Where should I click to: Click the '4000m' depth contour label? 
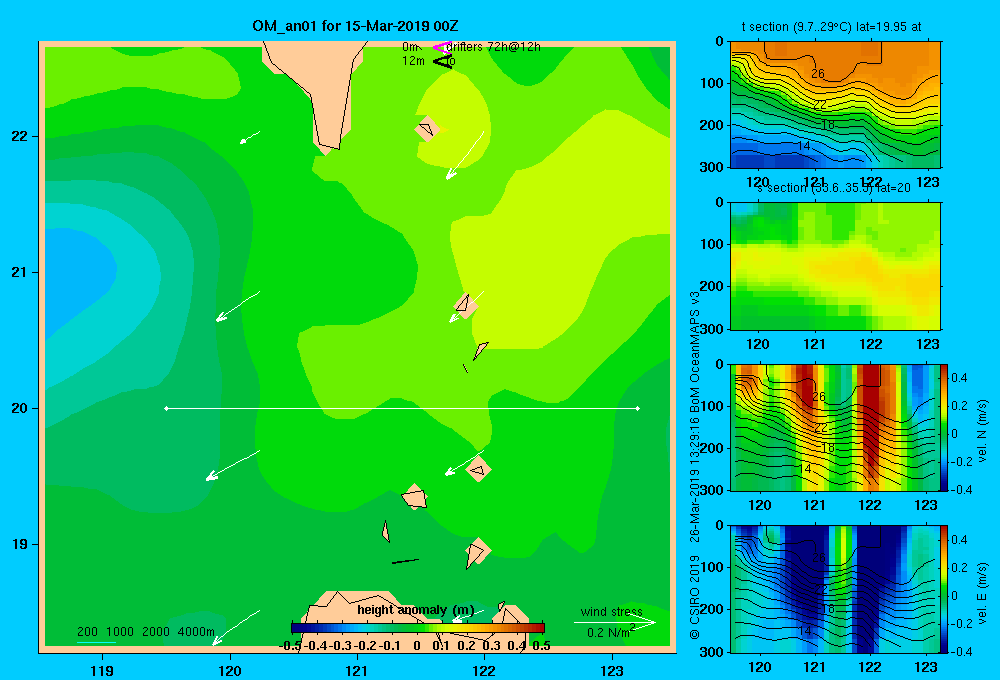tap(196, 632)
